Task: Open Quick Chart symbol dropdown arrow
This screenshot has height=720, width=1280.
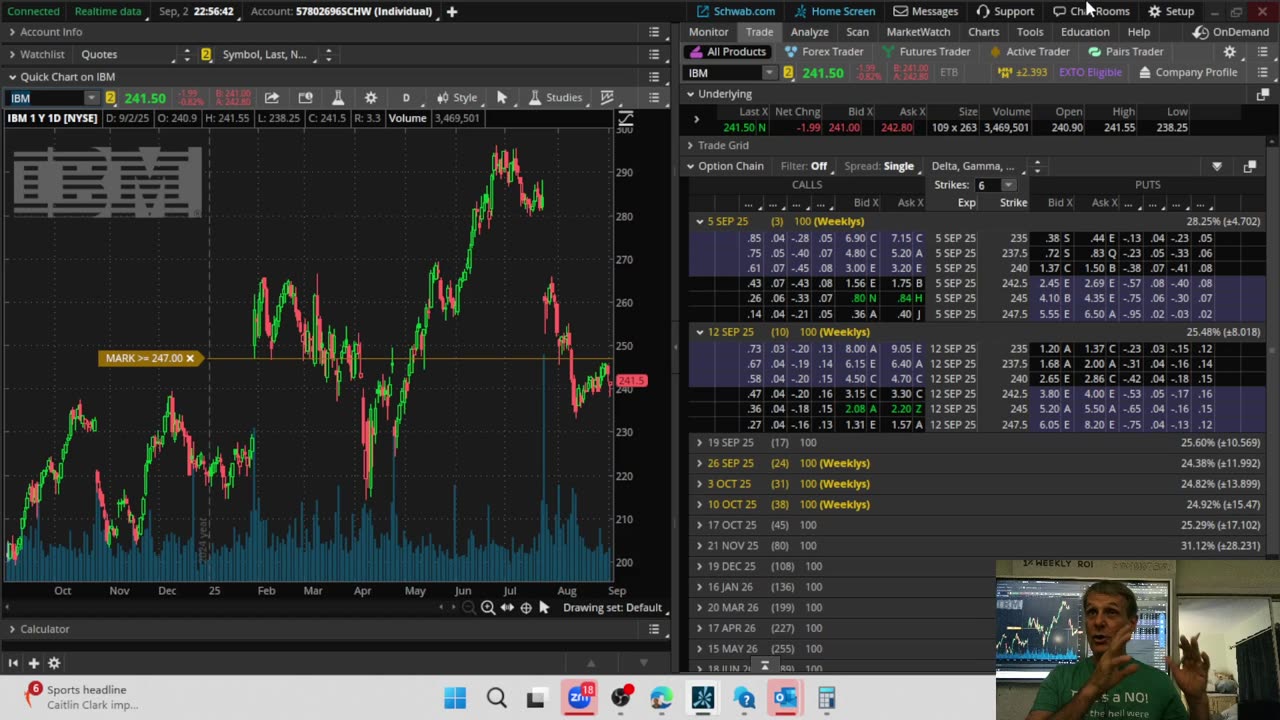Action: pos(91,98)
